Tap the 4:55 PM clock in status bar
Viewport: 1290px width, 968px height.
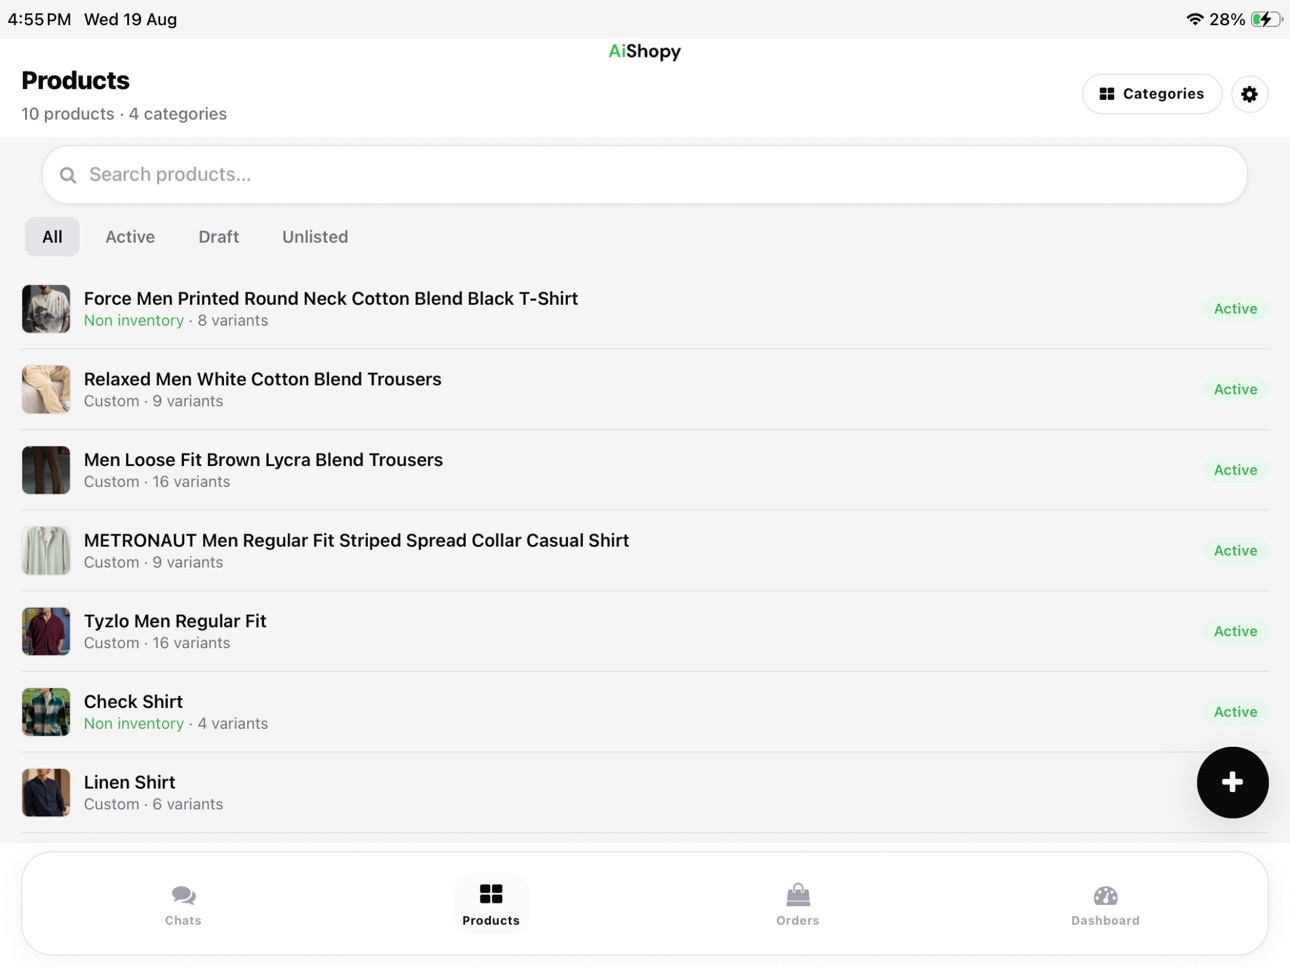39,19
